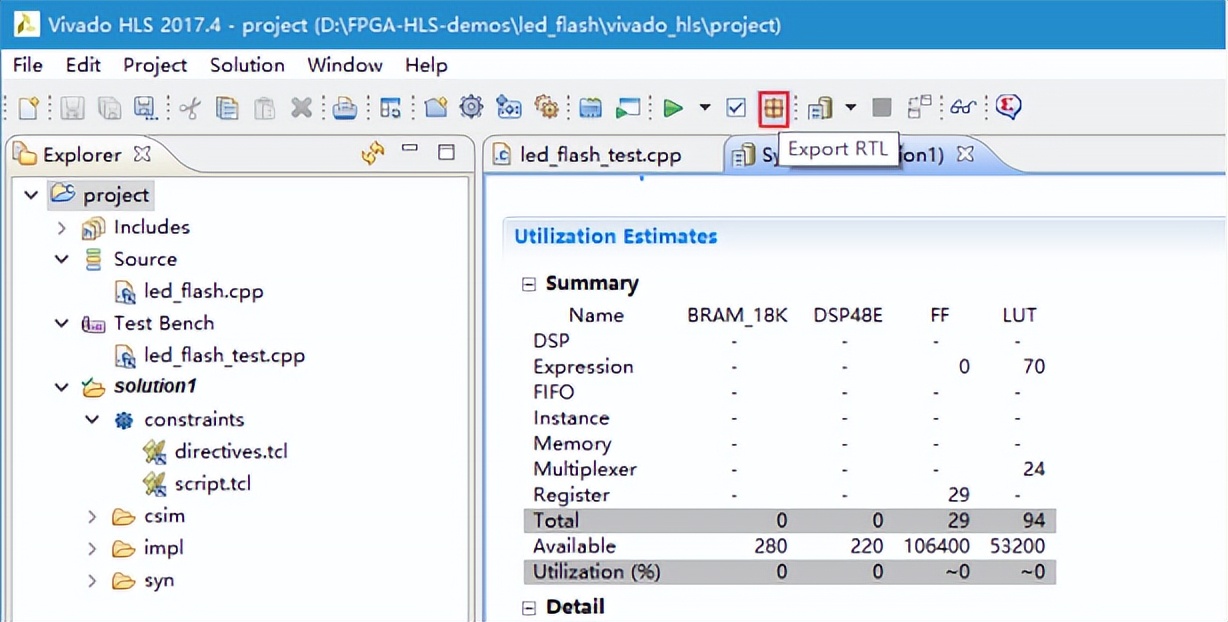This screenshot has width=1228, height=622.
Task: Collapse the Source tree node
Action: pyautogui.click(x=62, y=260)
